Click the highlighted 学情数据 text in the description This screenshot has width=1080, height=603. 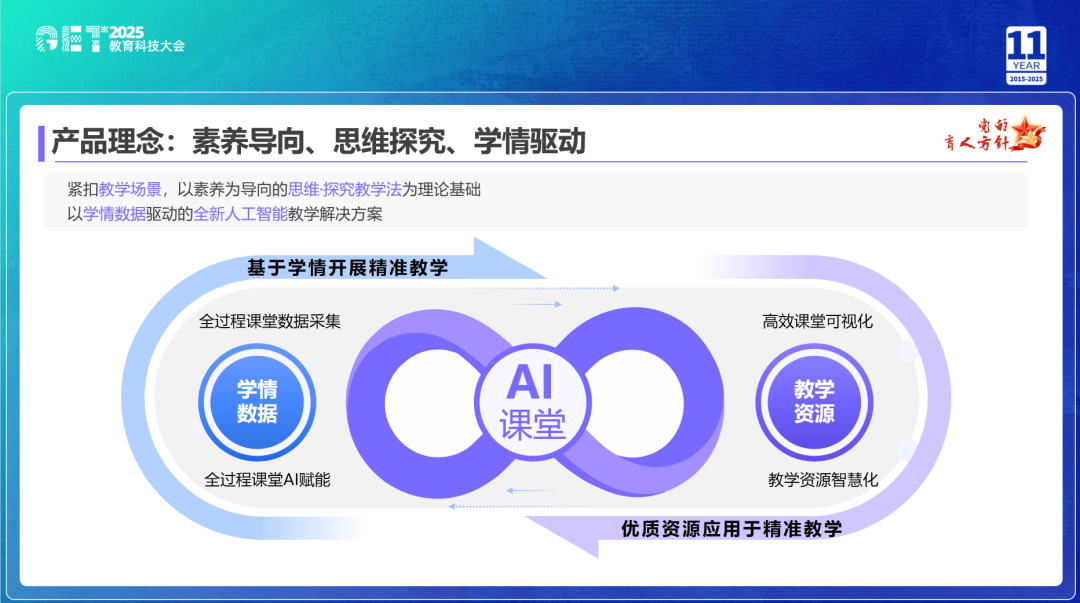pyautogui.click(x=114, y=214)
